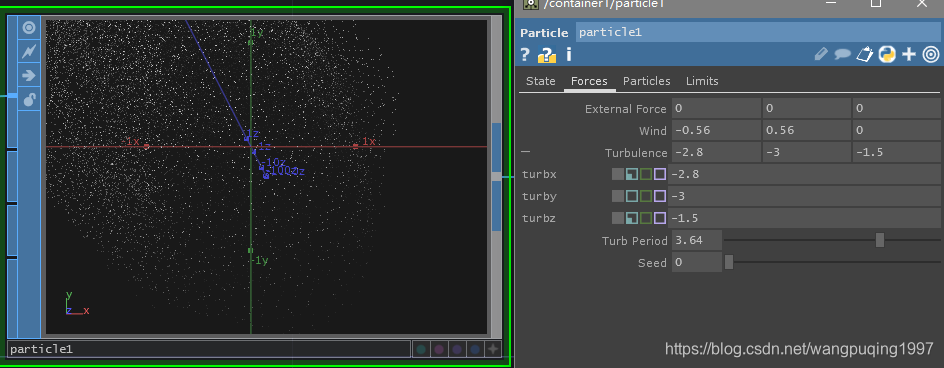The height and width of the screenshot is (368, 944).
Task: Open Python help with the folder question icon
Action: tap(547, 55)
